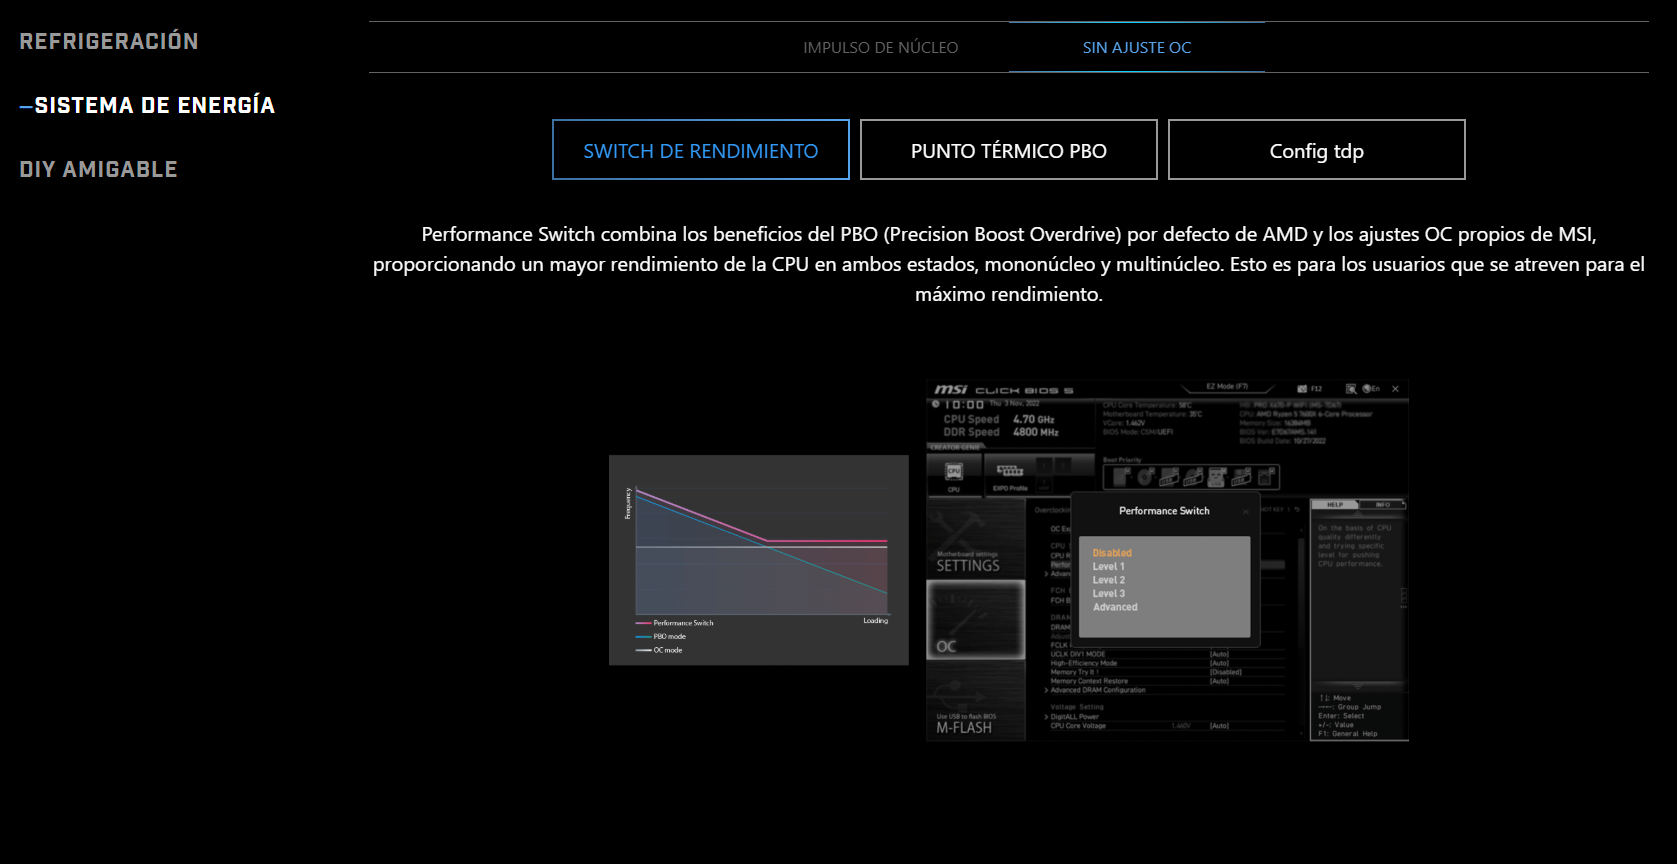Close the Performance Switch popup with X
1677x864 pixels.
1246,511
